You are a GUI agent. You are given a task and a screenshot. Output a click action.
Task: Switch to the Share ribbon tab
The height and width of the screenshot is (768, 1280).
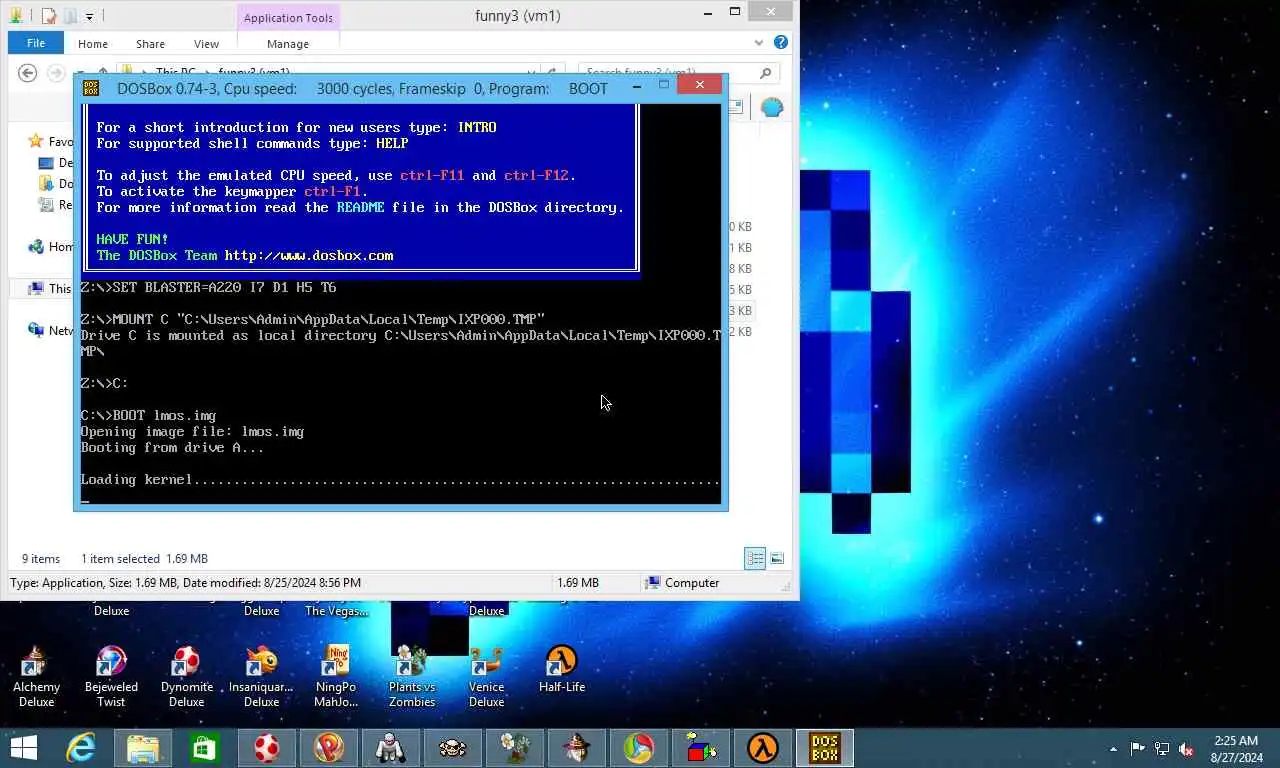[151, 44]
